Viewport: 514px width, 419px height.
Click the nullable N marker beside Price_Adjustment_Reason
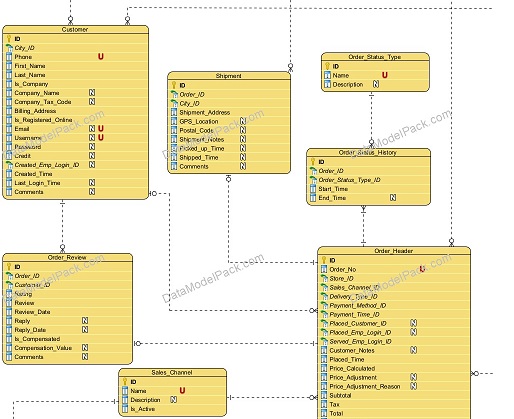tap(413, 386)
